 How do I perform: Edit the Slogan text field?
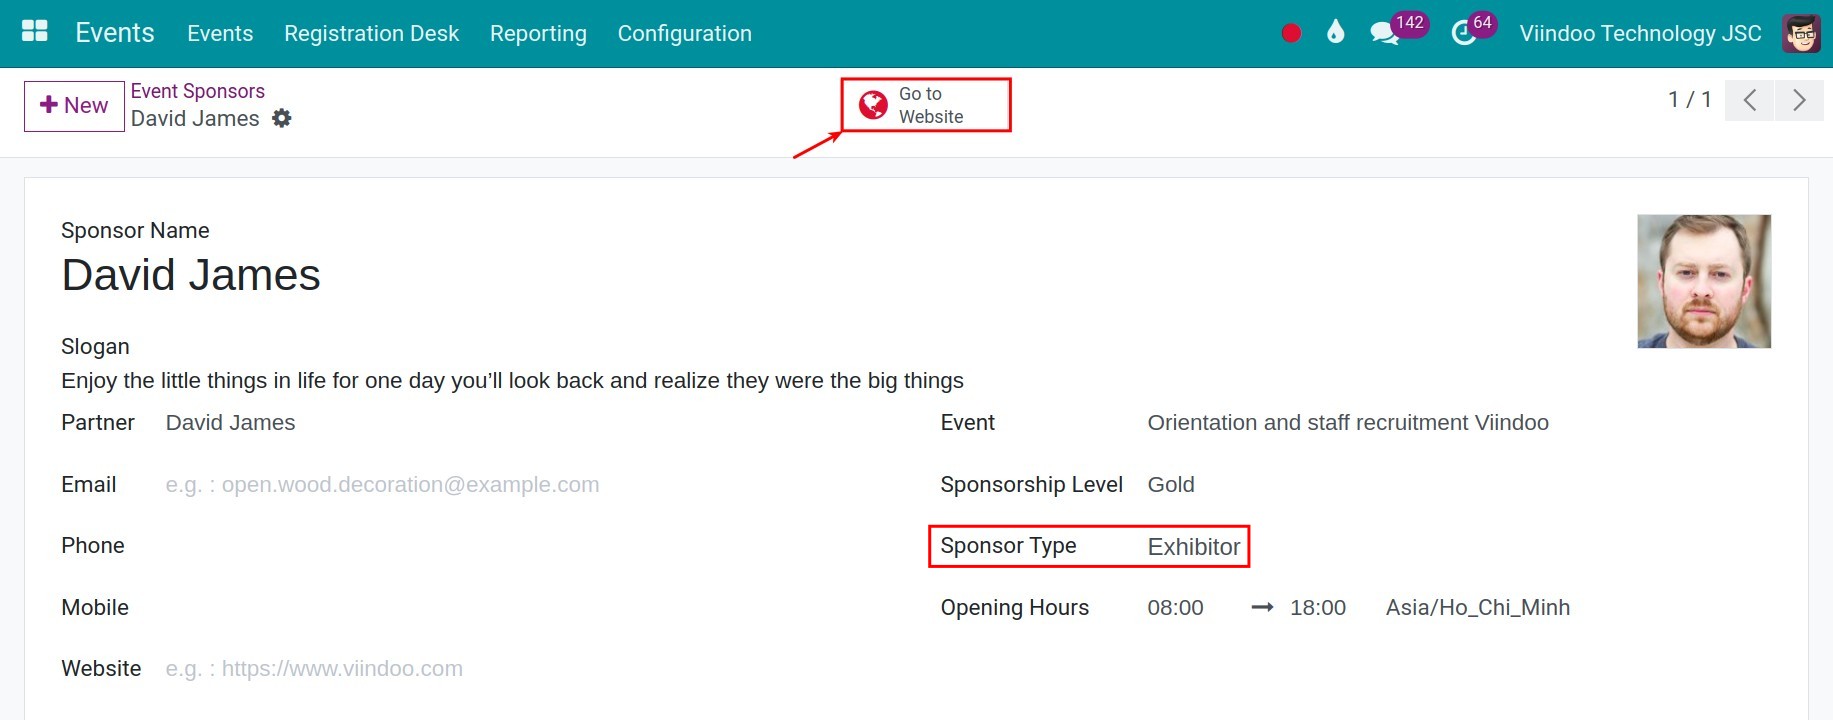tap(512, 381)
